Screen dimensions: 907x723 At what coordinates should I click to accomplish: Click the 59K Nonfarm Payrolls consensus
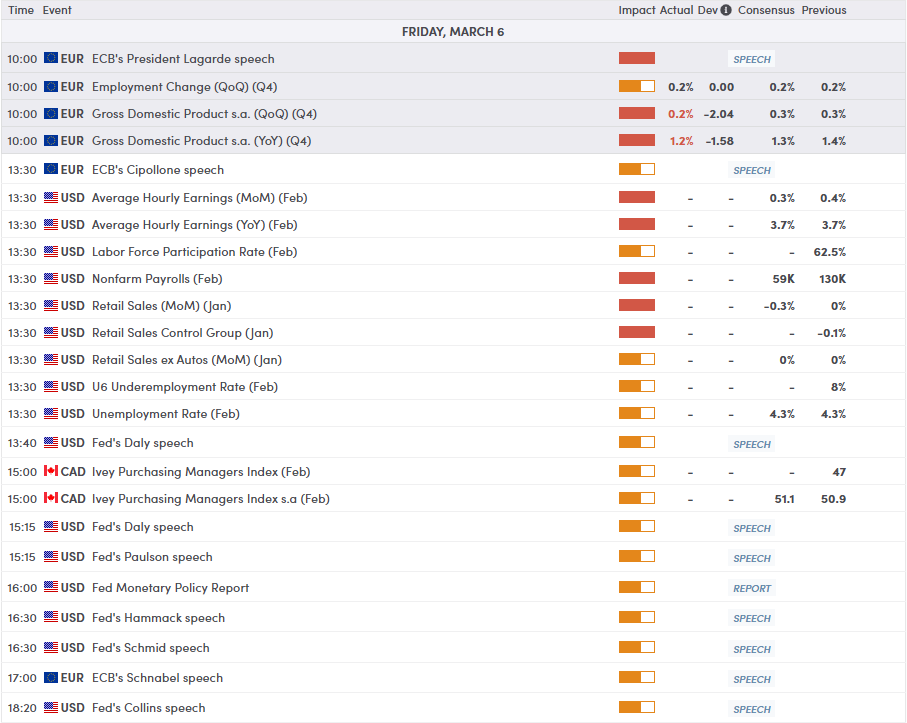[x=783, y=279]
